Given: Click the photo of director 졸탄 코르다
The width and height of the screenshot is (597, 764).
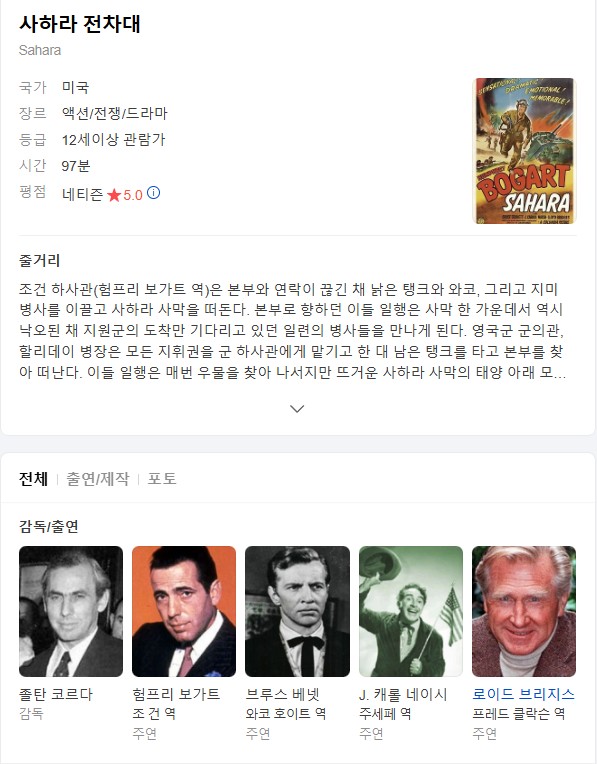Looking at the screenshot, I should click(x=71, y=611).
